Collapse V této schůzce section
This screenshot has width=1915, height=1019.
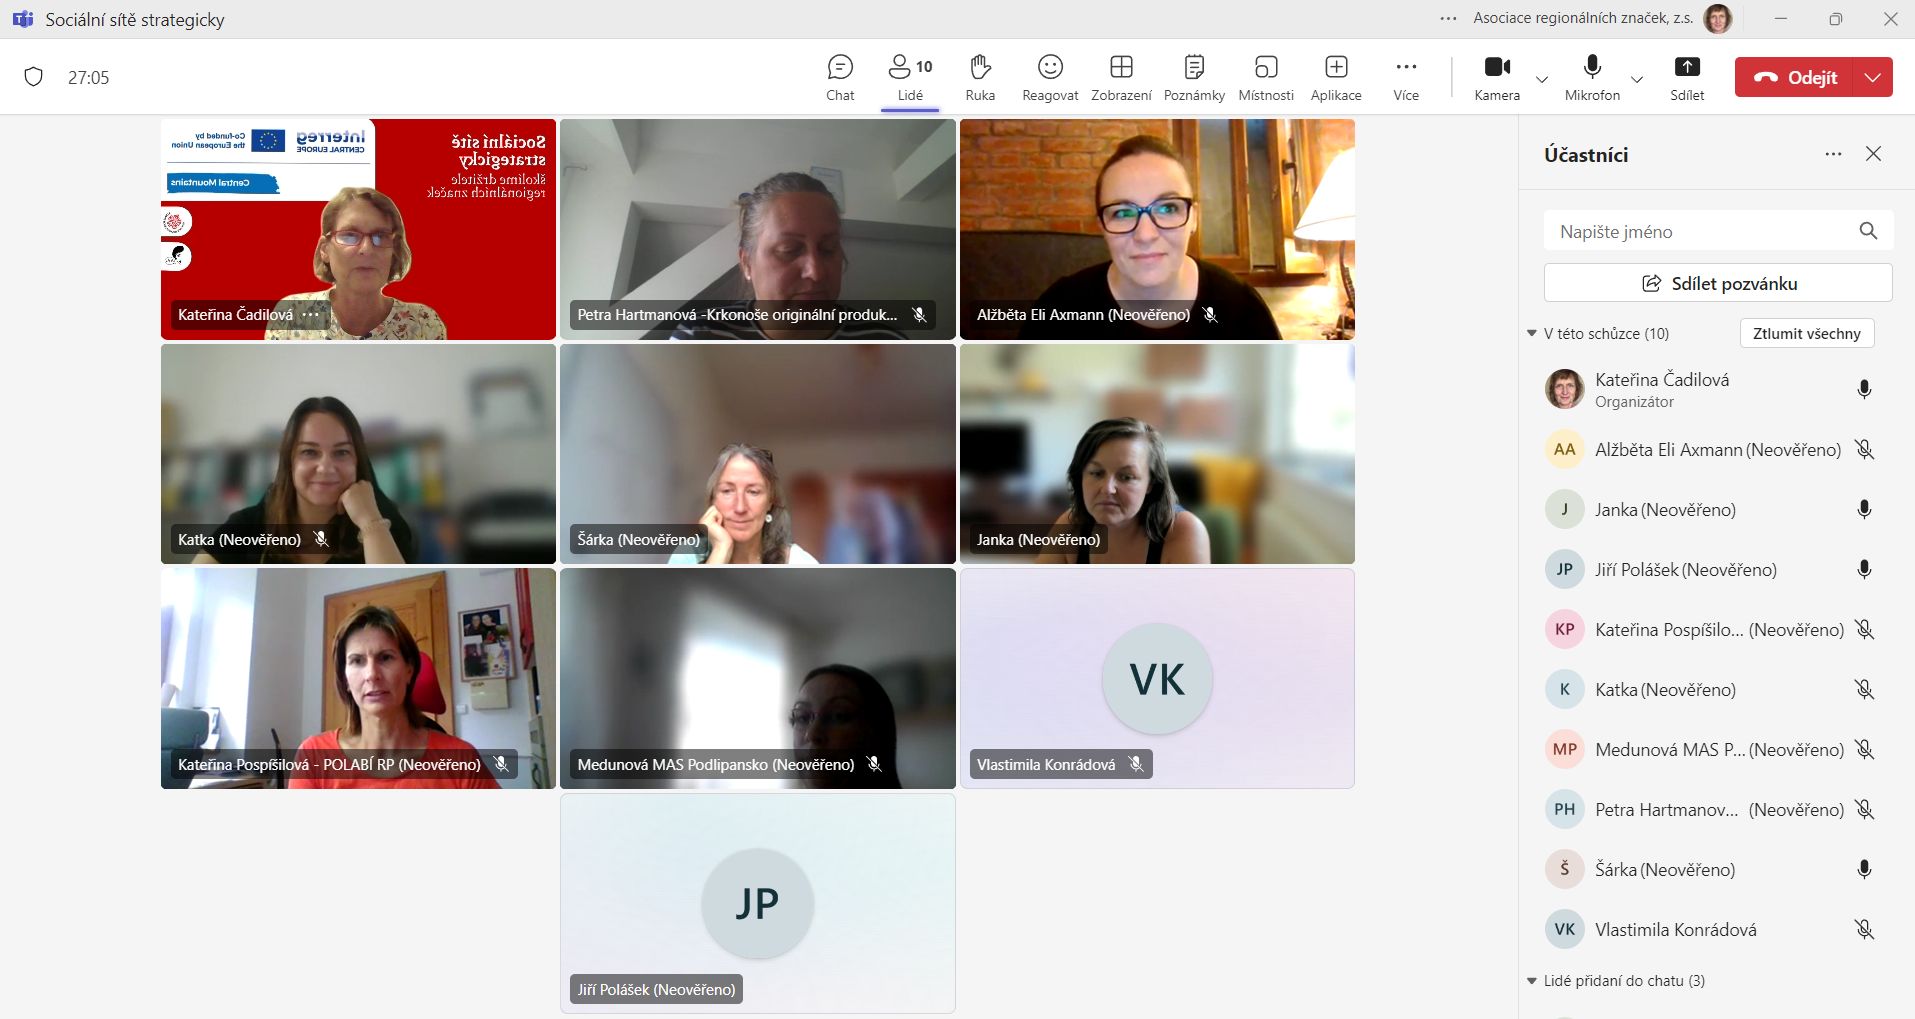tap(1532, 333)
